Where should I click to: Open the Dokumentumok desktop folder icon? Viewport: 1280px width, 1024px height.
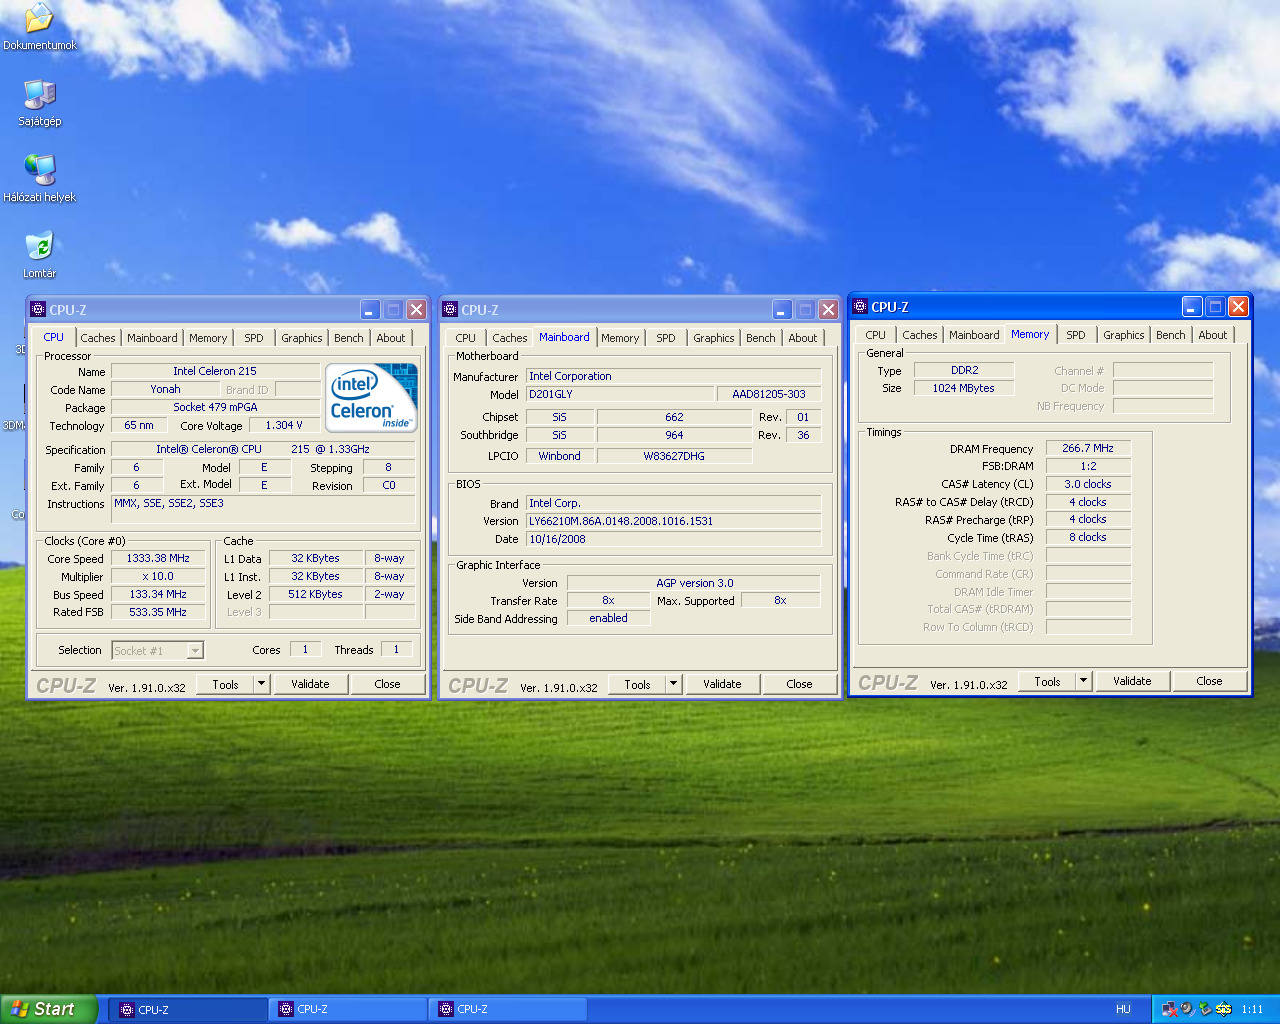coord(39,20)
